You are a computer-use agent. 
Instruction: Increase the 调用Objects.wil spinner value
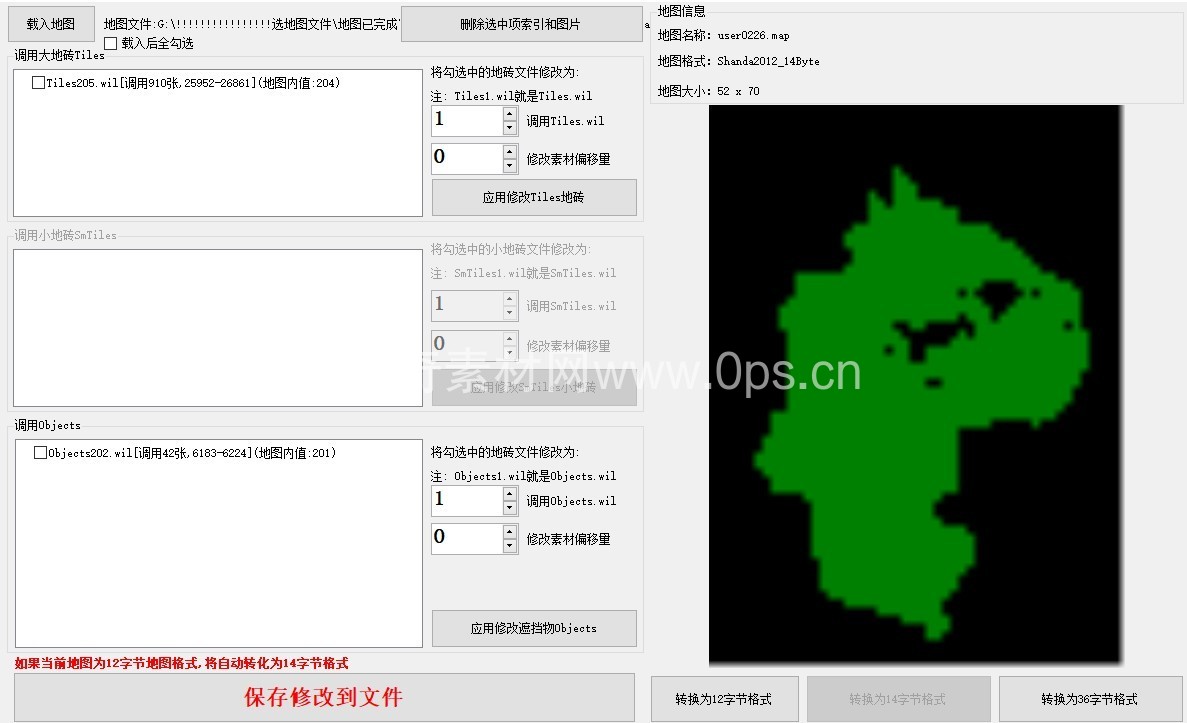510,494
